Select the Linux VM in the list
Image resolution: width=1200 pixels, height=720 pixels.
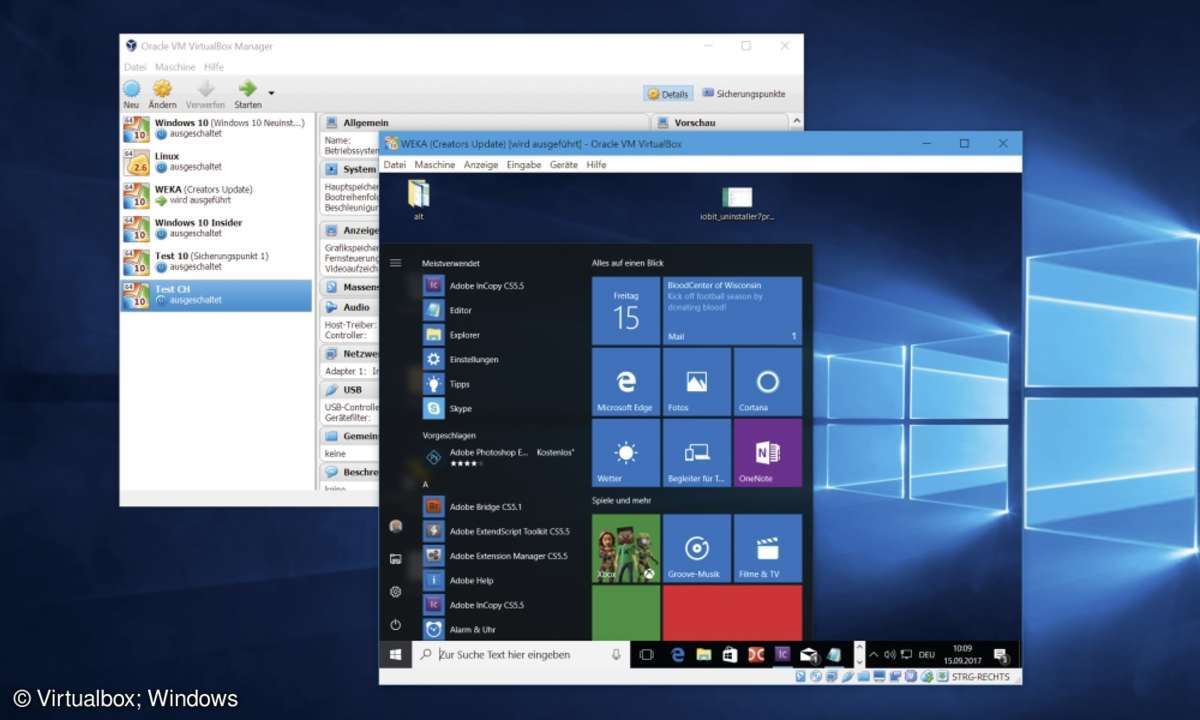(x=217, y=162)
